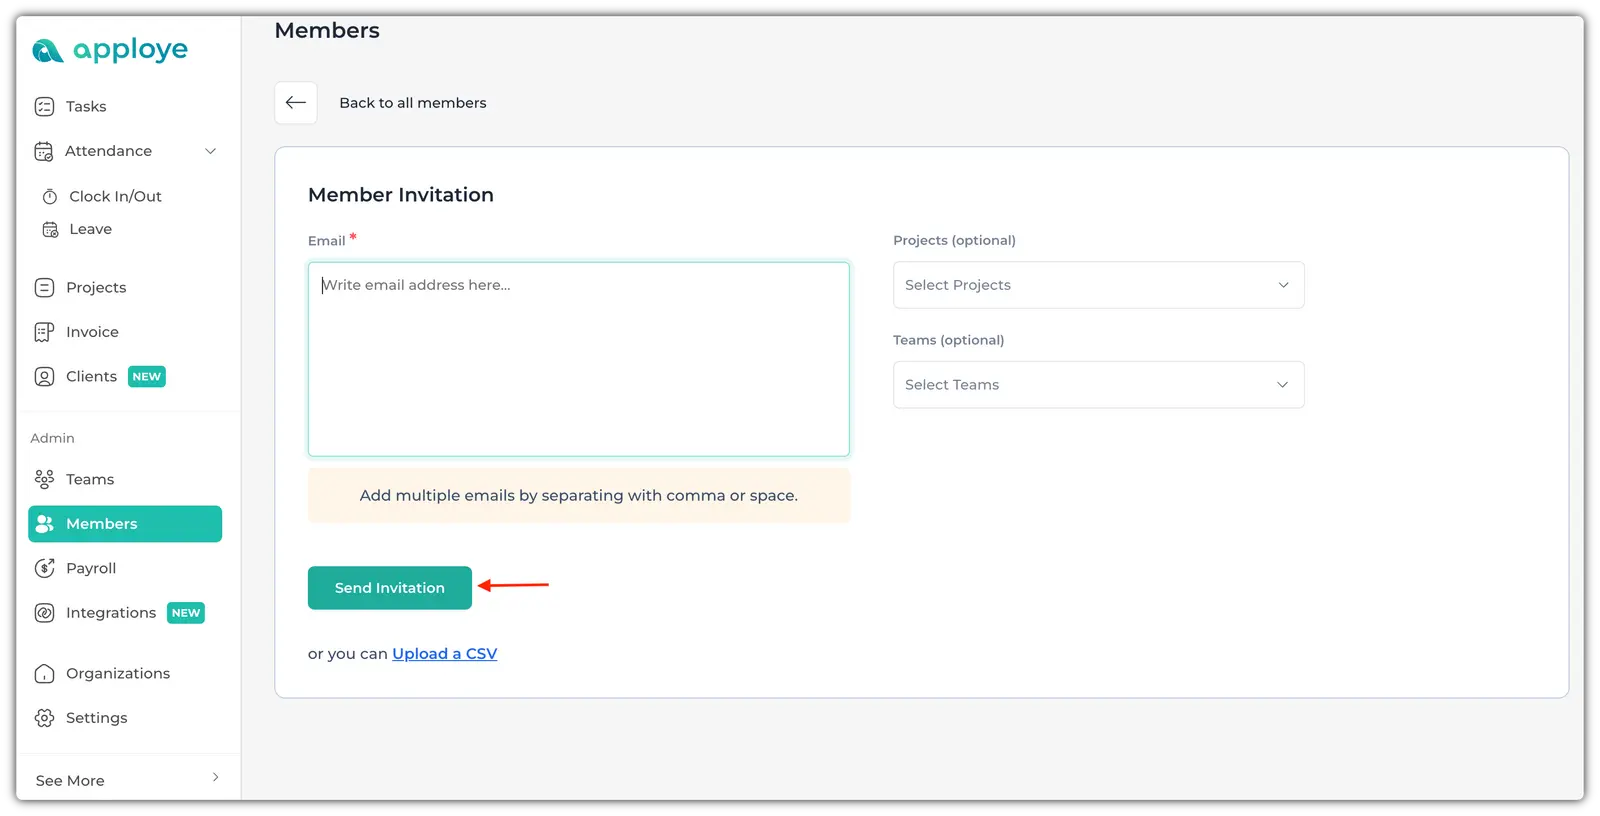The height and width of the screenshot is (816, 1600).
Task: Open Tasks via its sidebar icon
Action: point(44,107)
